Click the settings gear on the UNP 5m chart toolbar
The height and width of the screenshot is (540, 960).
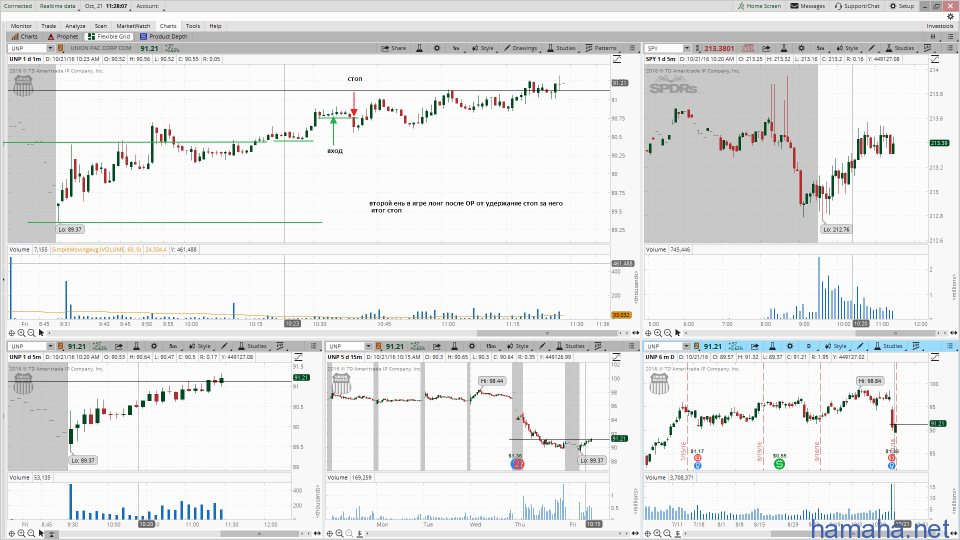pyautogui.click(x=154, y=346)
